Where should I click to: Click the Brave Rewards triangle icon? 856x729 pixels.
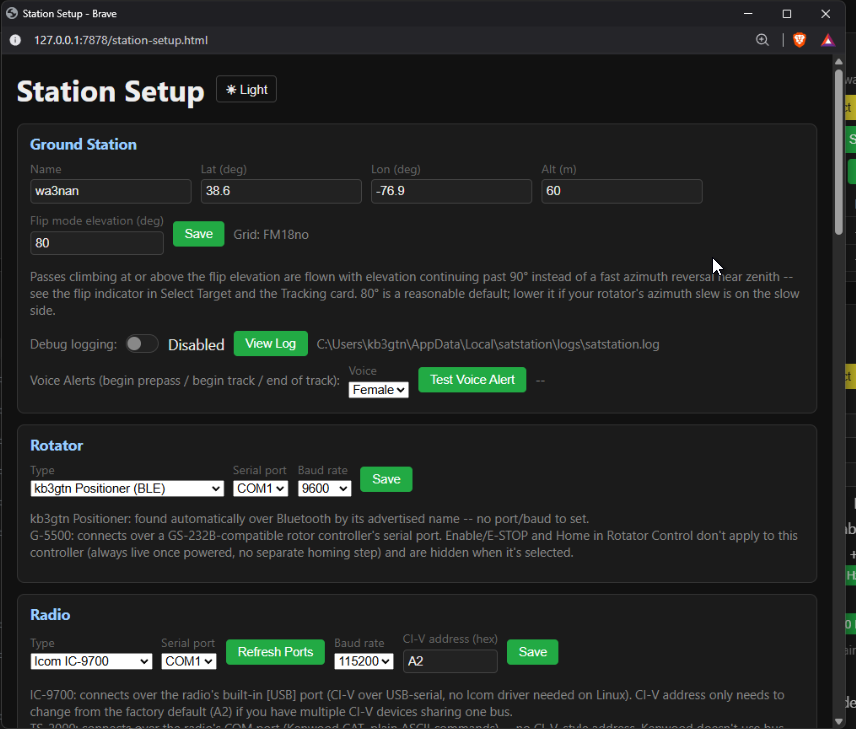(828, 40)
